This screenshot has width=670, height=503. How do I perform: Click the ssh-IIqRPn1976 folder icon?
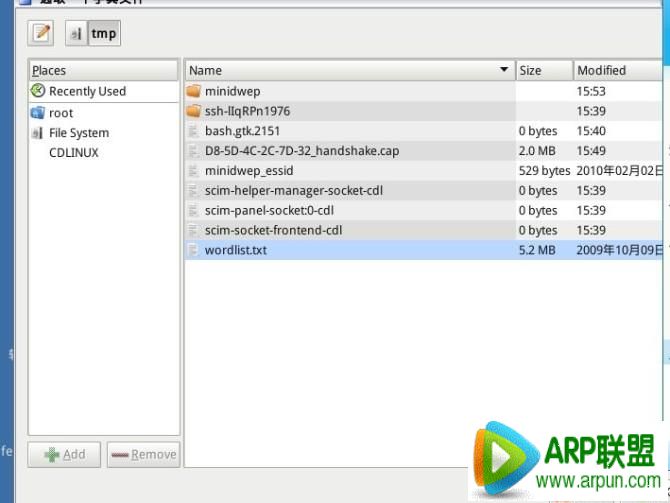(194, 111)
